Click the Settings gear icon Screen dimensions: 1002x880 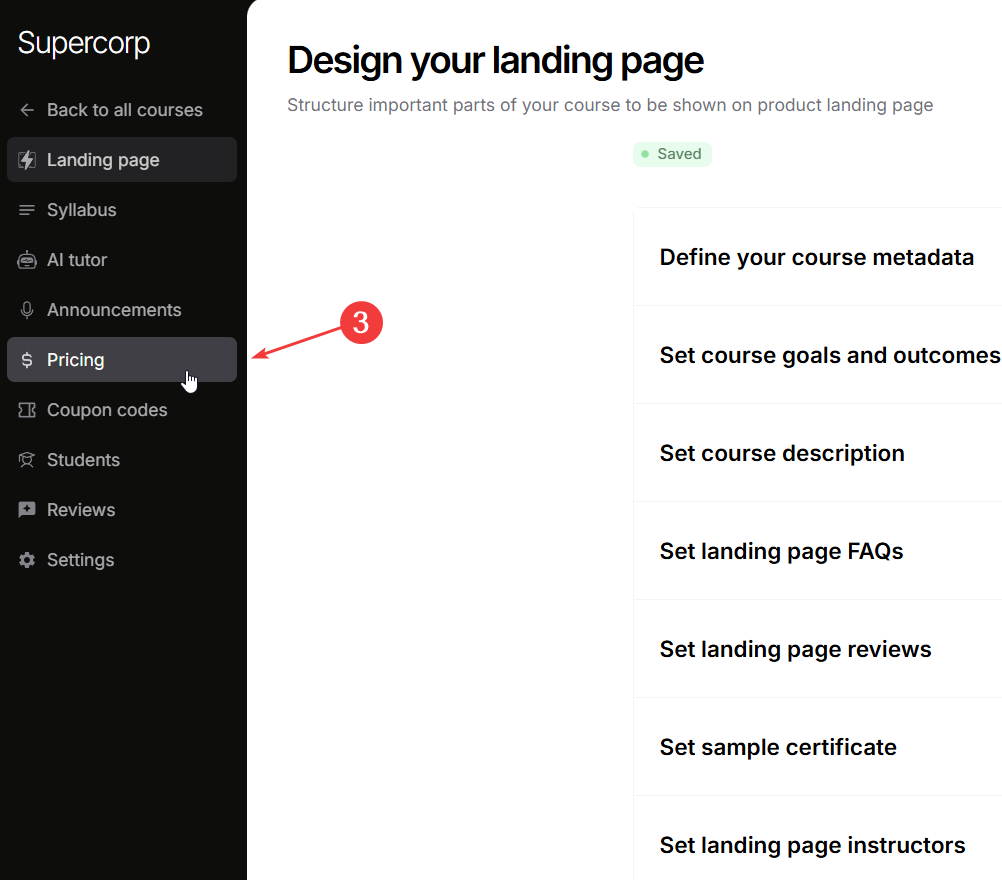point(27,560)
